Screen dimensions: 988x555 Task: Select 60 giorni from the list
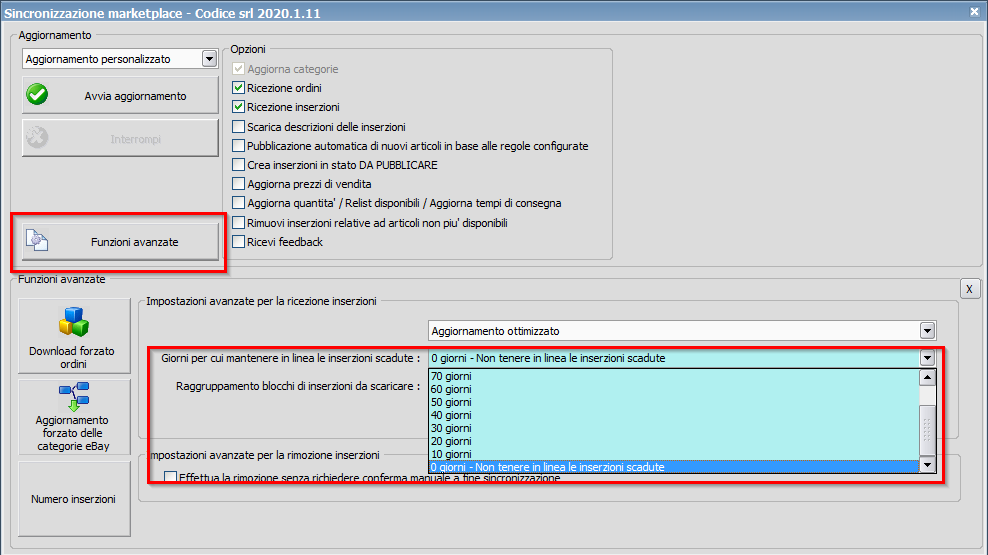point(674,389)
